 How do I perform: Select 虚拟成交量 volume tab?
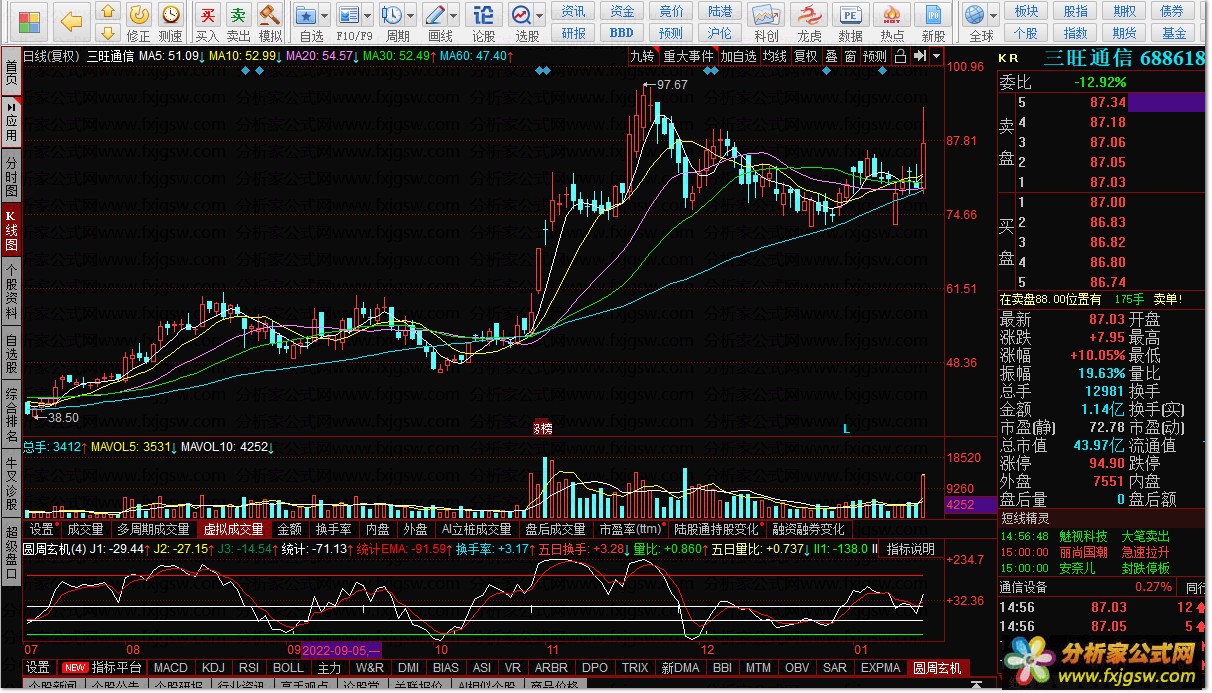point(233,529)
